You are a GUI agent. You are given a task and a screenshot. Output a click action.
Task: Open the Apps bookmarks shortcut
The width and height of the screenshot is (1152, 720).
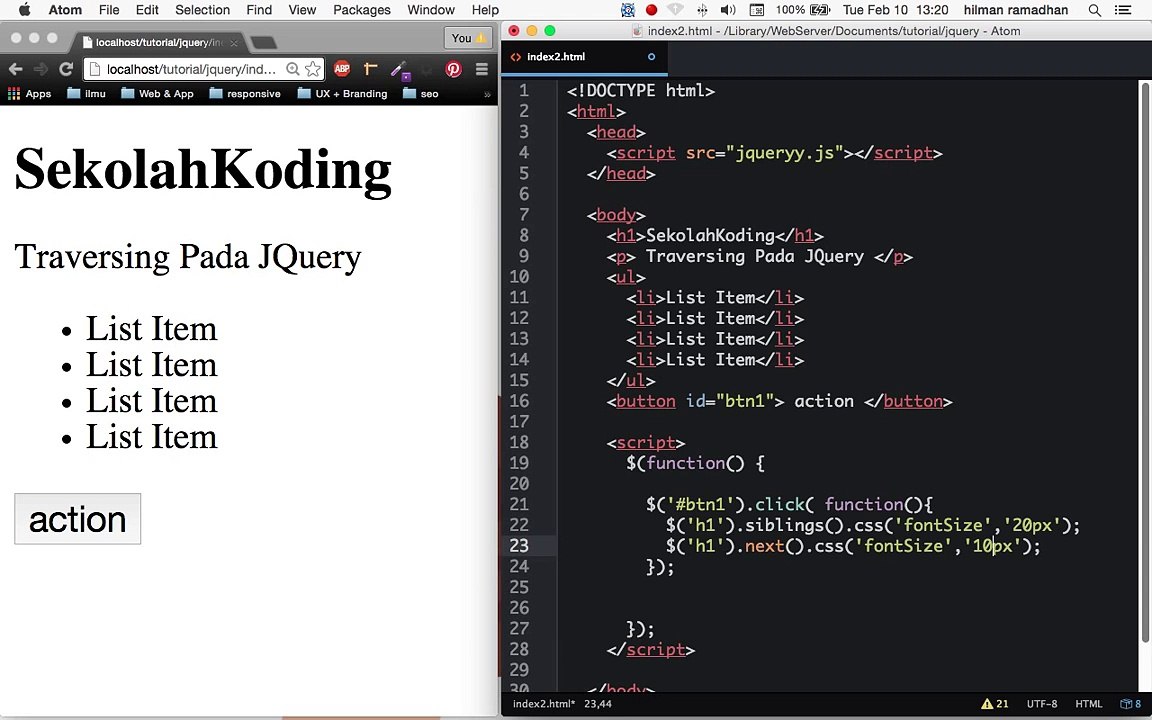click(29, 93)
